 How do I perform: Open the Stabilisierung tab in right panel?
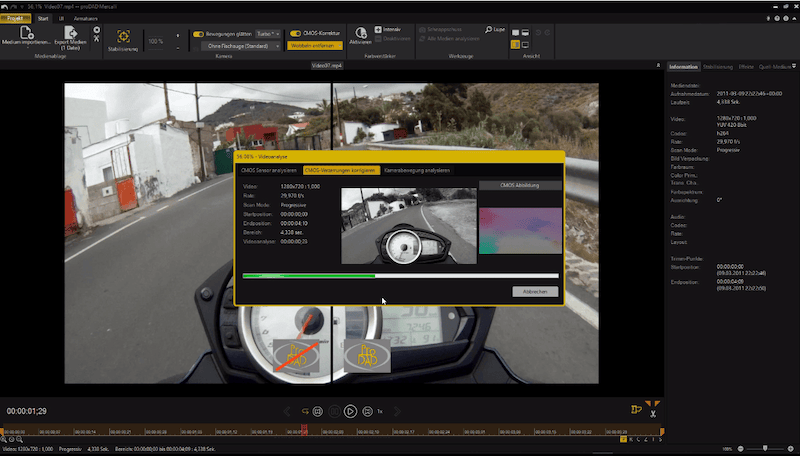click(x=718, y=66)
